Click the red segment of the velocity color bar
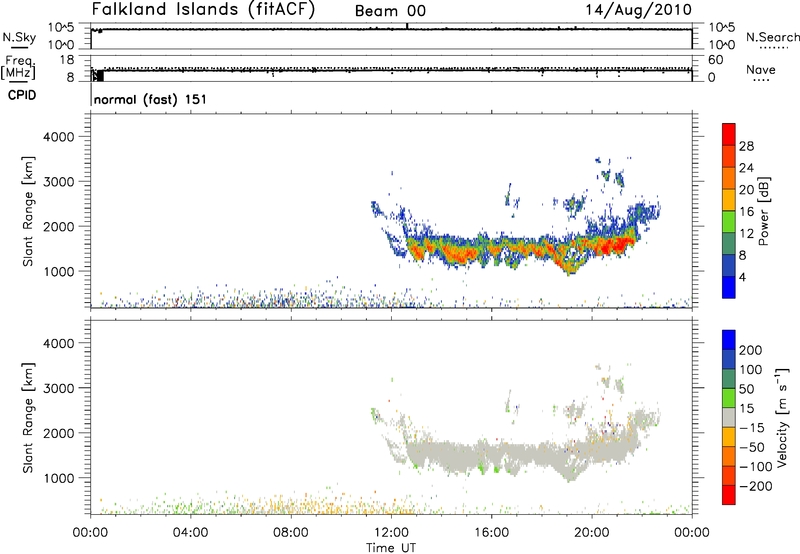The image size is (800, 554). 729,495
